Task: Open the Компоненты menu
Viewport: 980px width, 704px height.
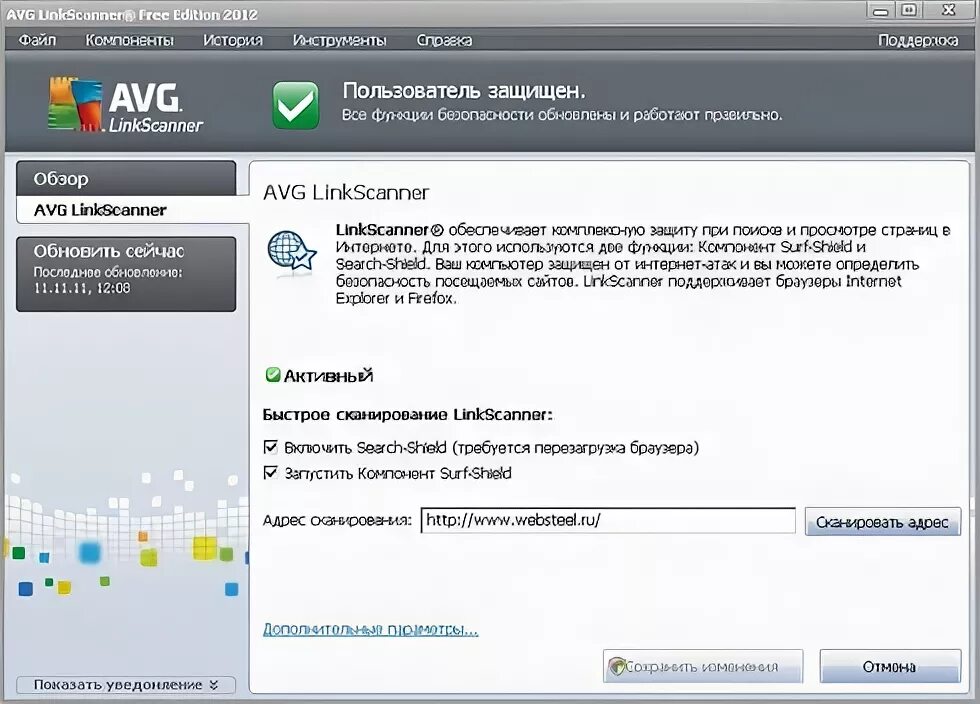Action: 129,40
